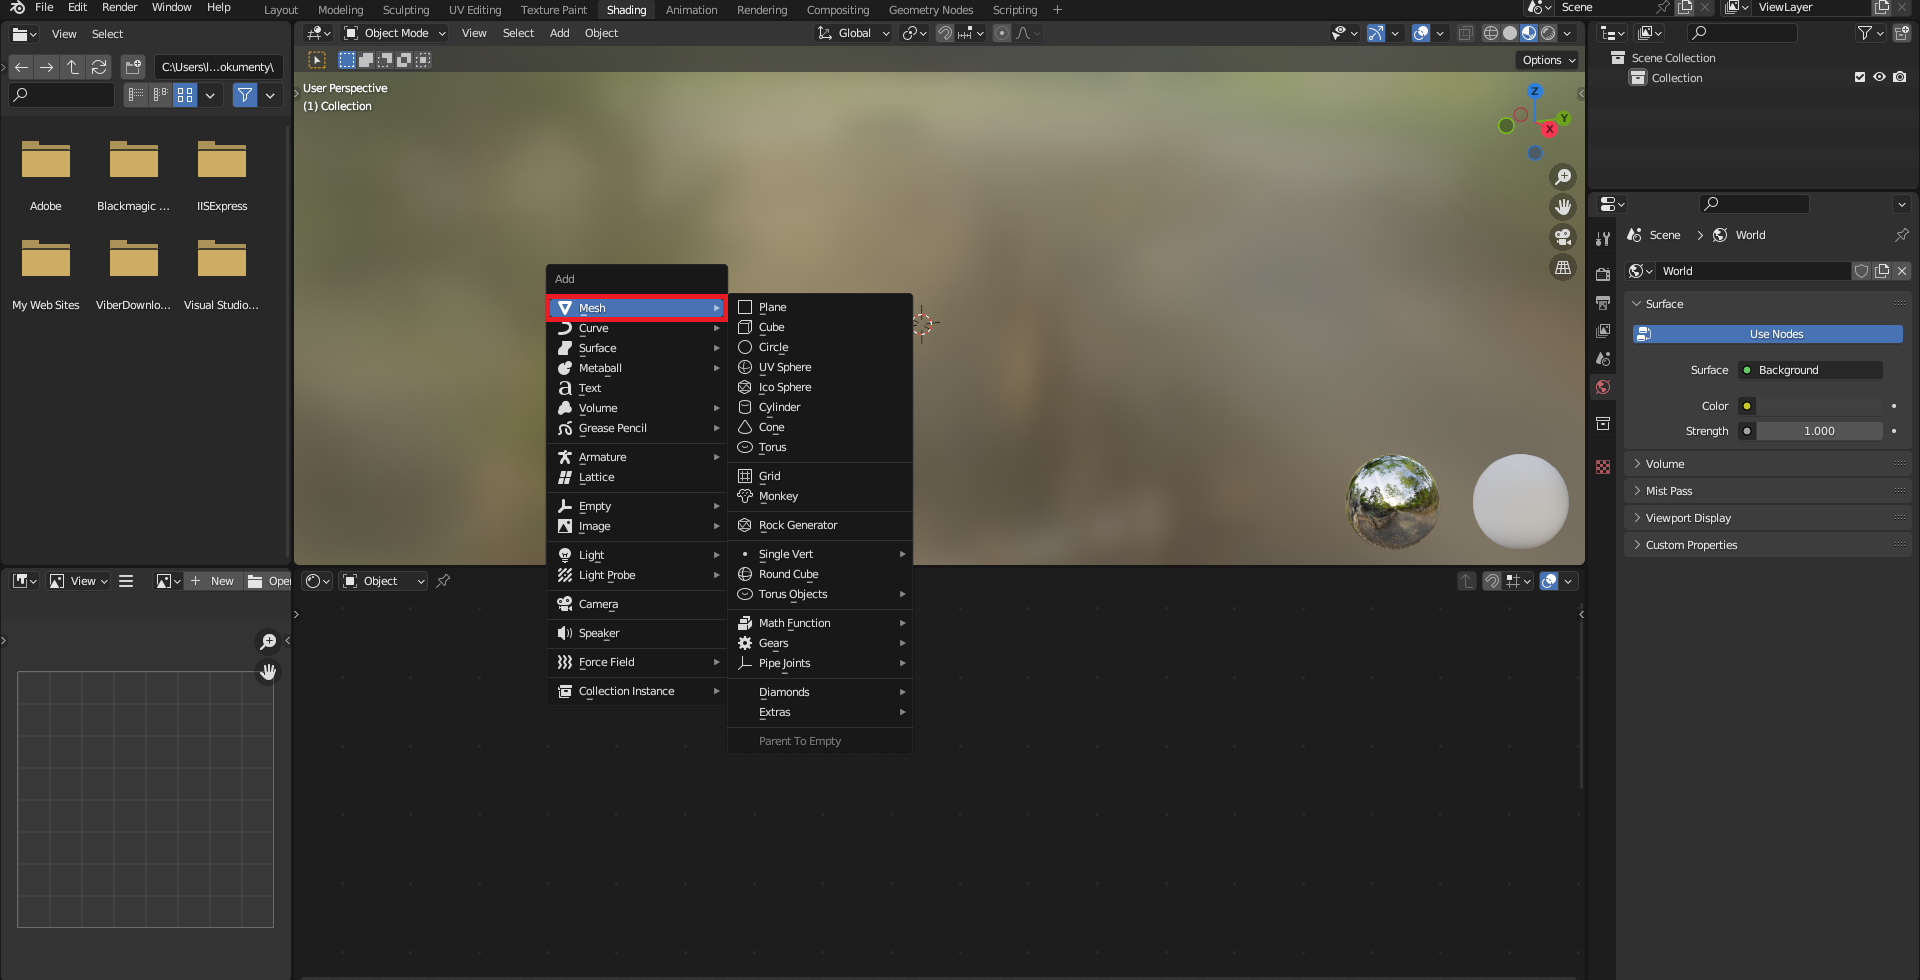Toggle X-ray mode in viewport header
Viewport: 1920px width, 980px height.
1465,33
